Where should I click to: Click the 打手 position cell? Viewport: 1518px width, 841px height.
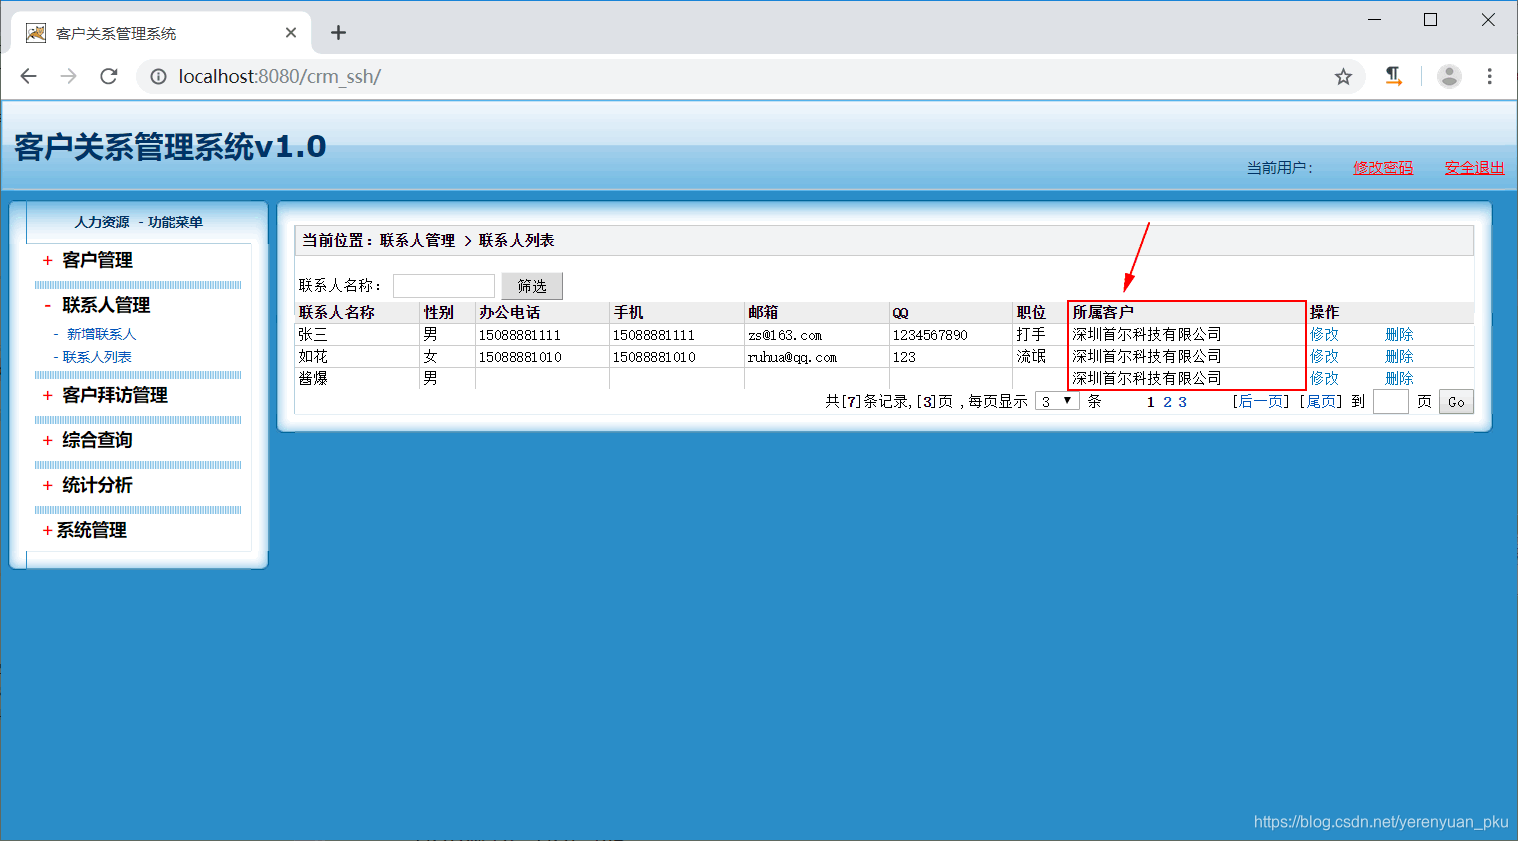pyautogui.click(x=1031, y=334)
